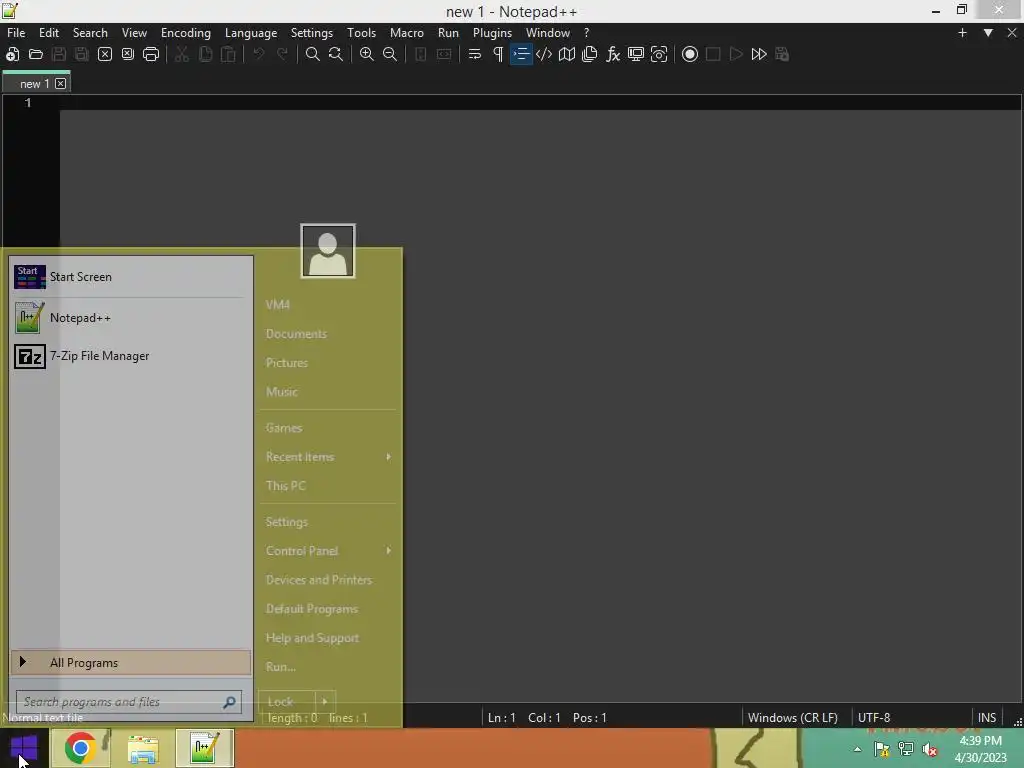Open Google Chrome from taskbar

click(x=80, y=748)
